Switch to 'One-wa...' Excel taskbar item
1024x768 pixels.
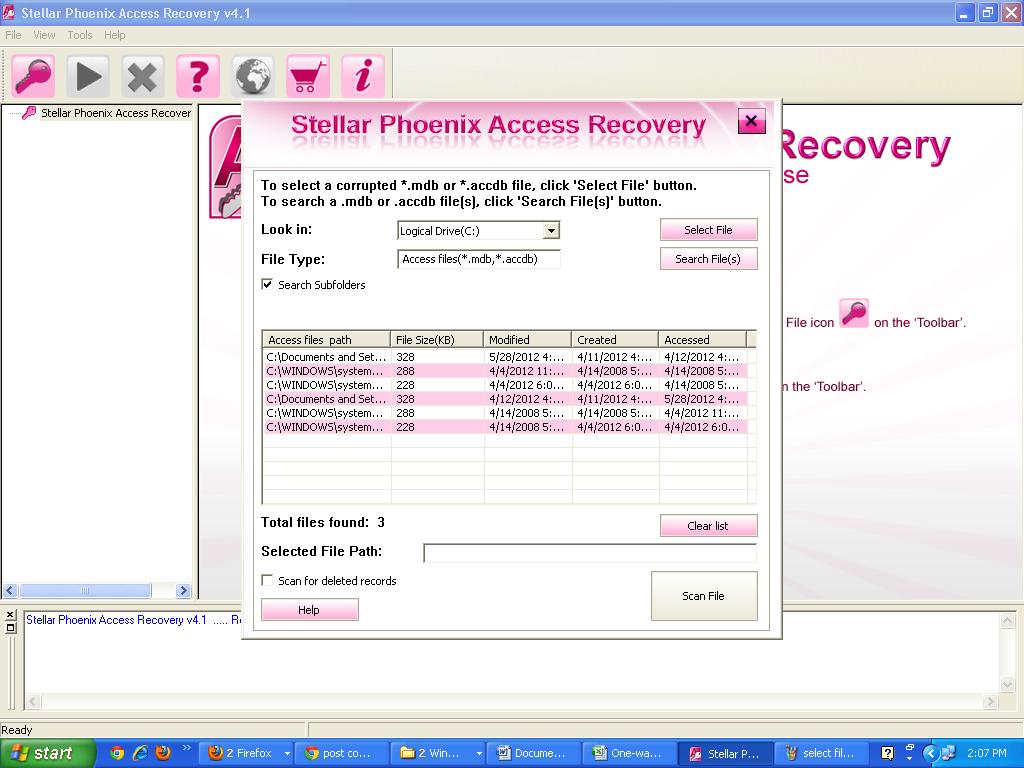pos(630,754)
